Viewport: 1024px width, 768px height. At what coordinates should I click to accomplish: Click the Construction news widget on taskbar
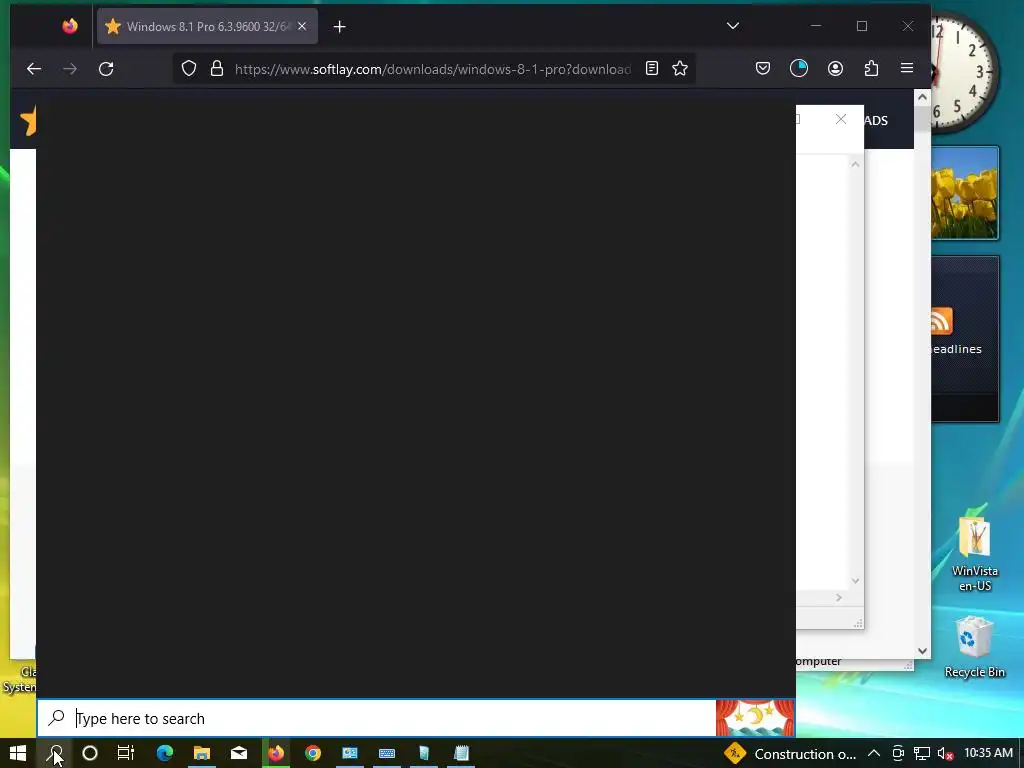point(790,754)
